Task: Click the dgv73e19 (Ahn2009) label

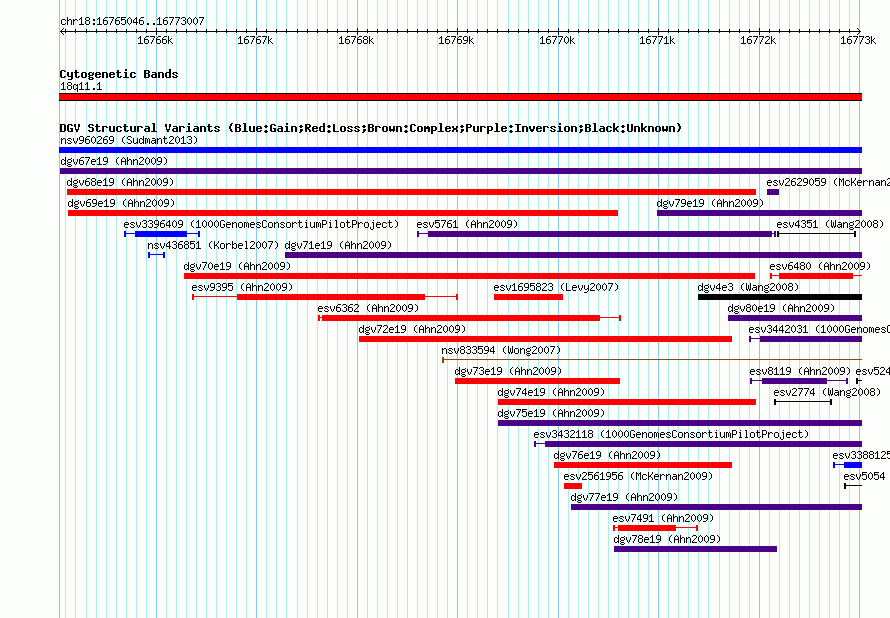Action: [x=509, y=371]
